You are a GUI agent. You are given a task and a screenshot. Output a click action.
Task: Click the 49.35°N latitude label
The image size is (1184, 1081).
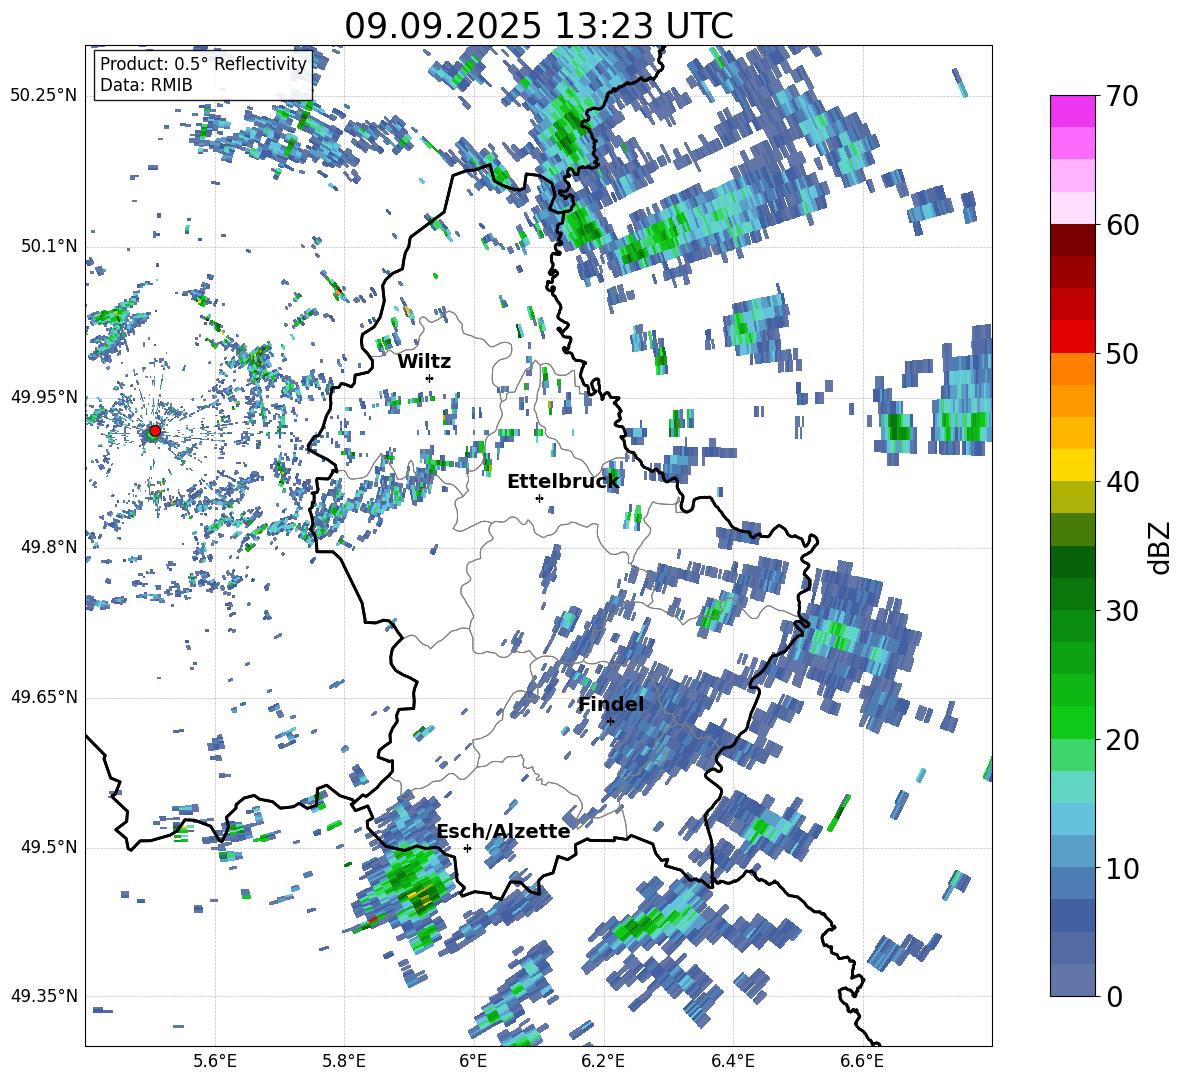(44, 996)
